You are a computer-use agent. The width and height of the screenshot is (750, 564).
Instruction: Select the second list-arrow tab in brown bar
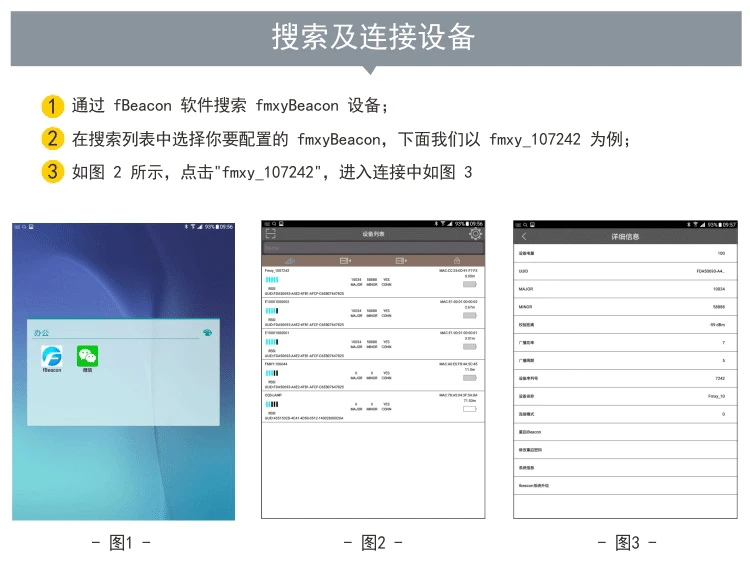(345, 261)
